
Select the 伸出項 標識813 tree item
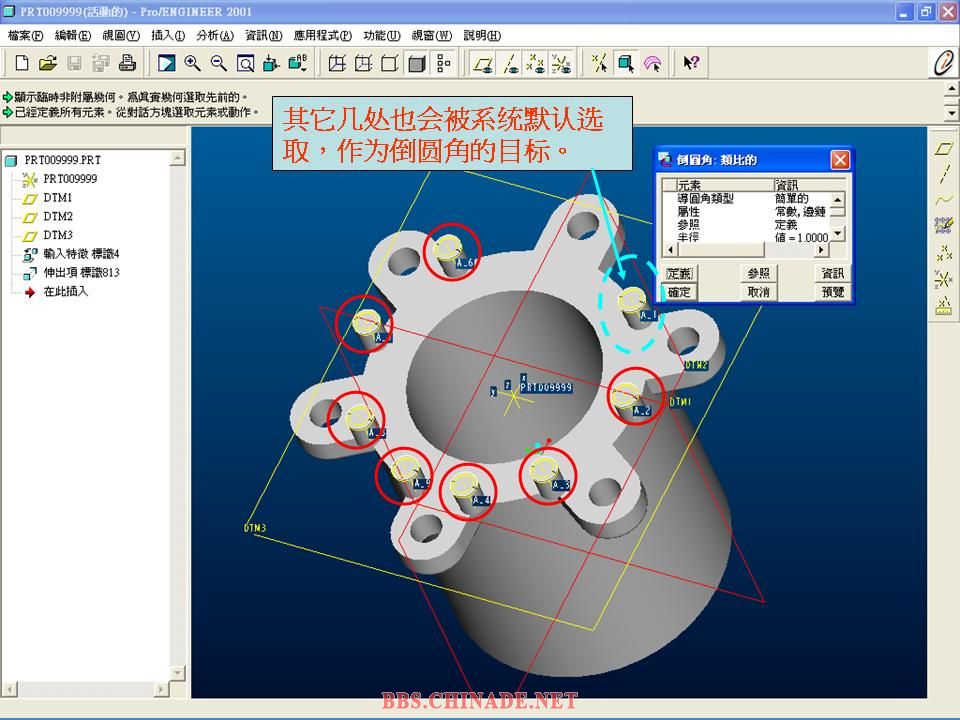click(x=81, y=272)
